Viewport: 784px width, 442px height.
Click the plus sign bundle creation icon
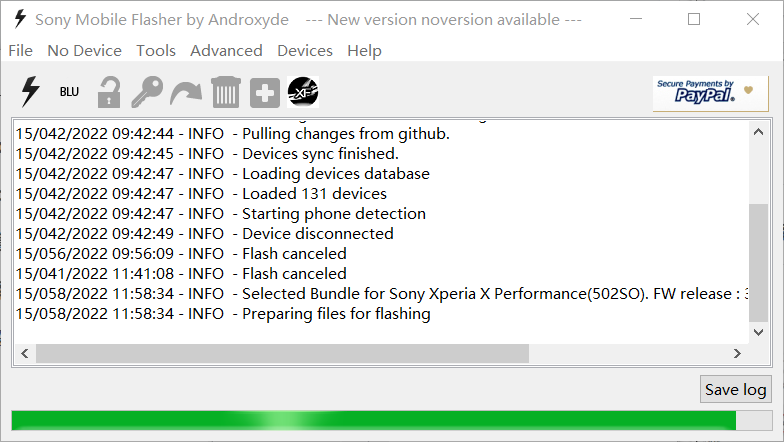(x=265, y=93)
